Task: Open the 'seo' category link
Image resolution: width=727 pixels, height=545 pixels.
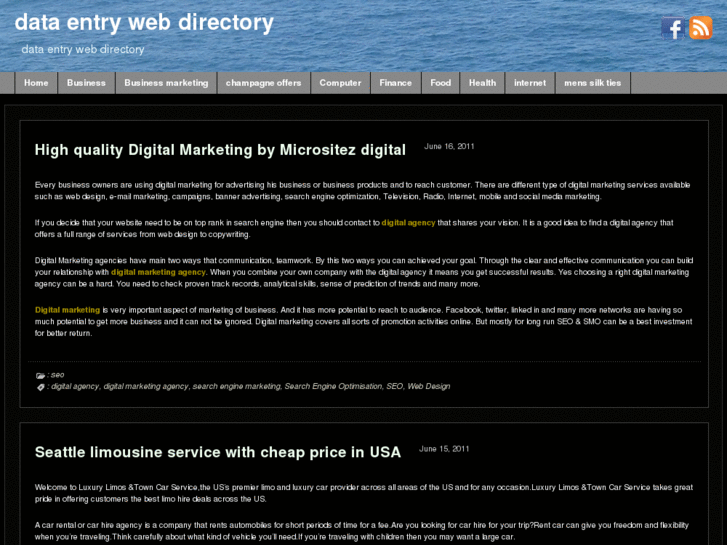Action: [x=57, y=375]
